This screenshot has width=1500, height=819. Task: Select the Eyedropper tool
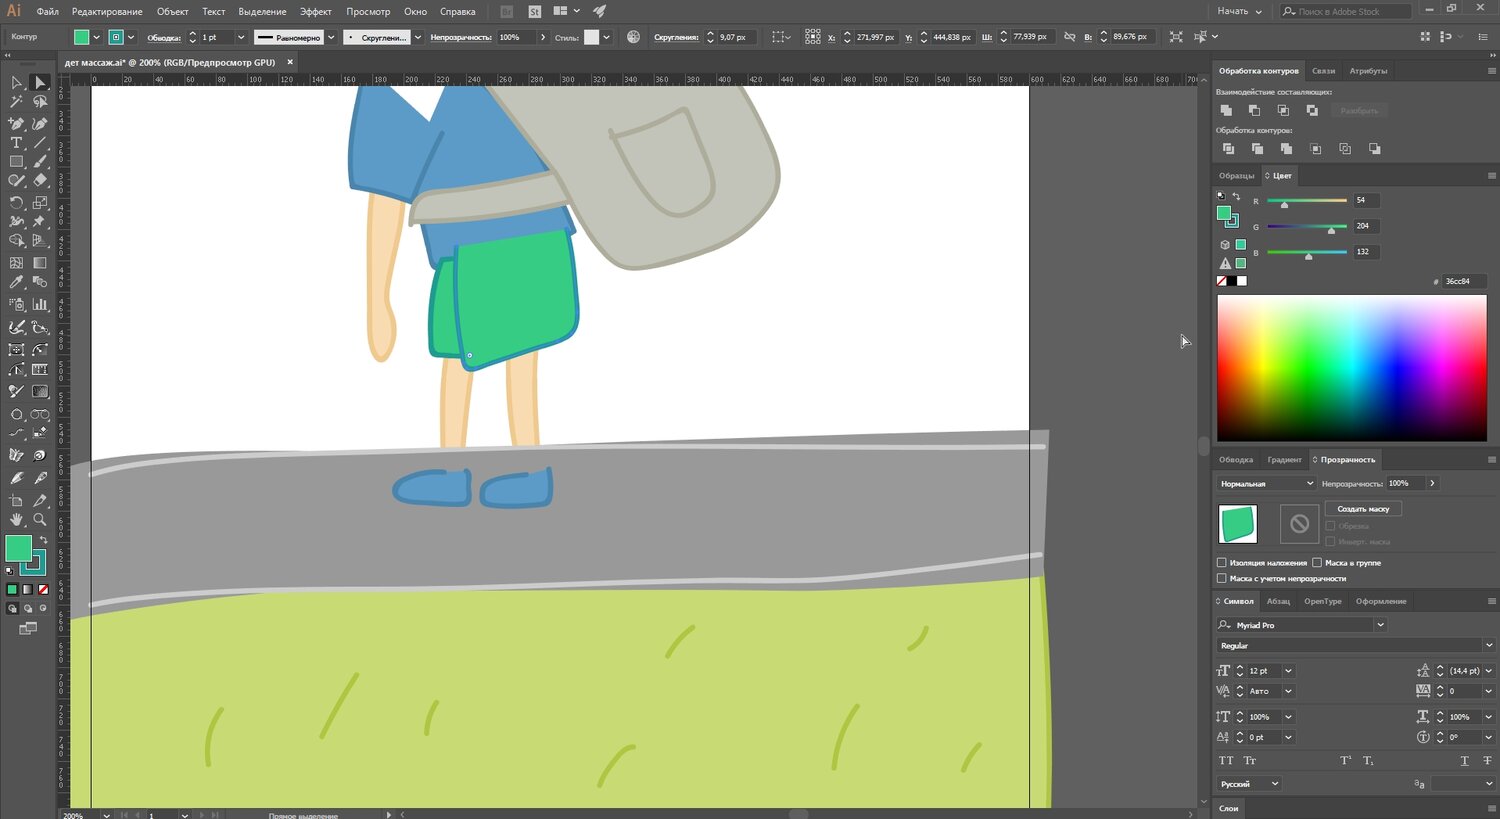point(16,283)
